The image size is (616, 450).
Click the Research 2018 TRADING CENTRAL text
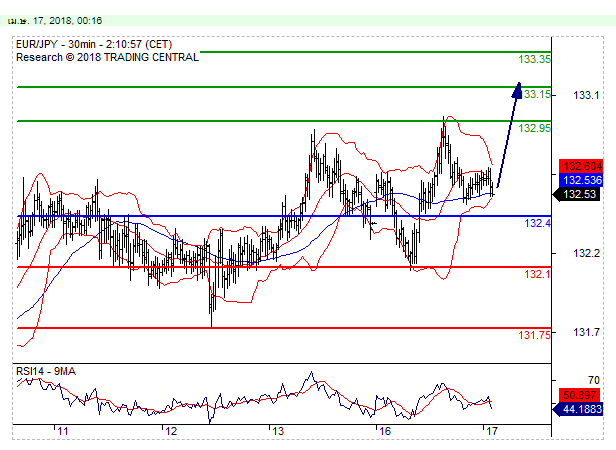(107, 57)
